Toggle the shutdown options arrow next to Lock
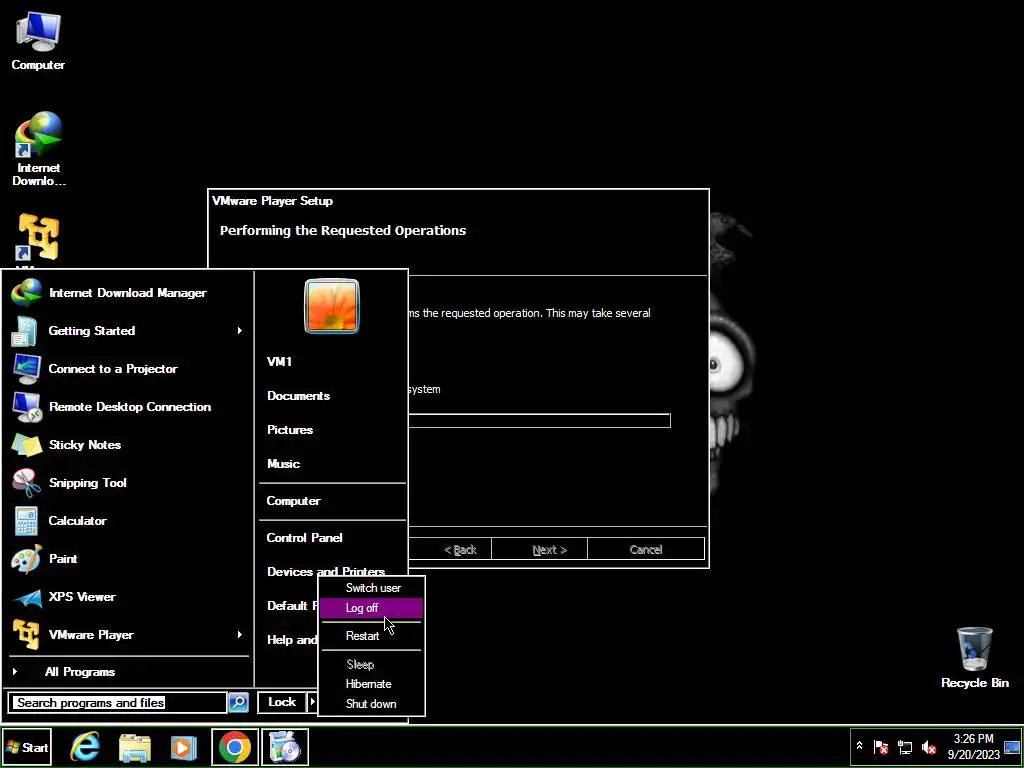Viewport: 1024px width, 768px height. coord(312,702)
